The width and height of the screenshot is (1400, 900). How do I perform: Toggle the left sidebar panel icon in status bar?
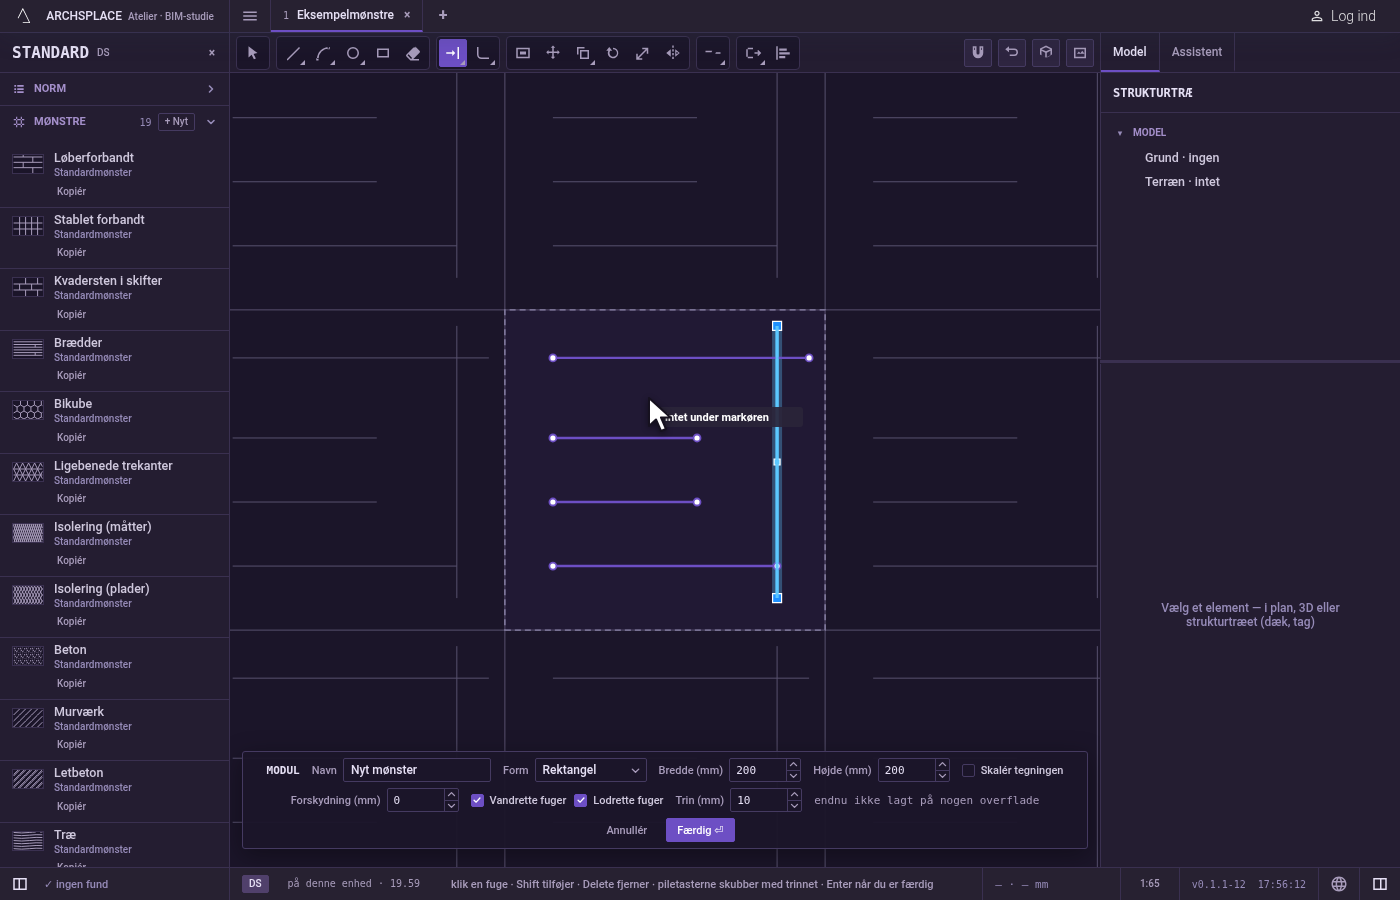click(20, 884)
